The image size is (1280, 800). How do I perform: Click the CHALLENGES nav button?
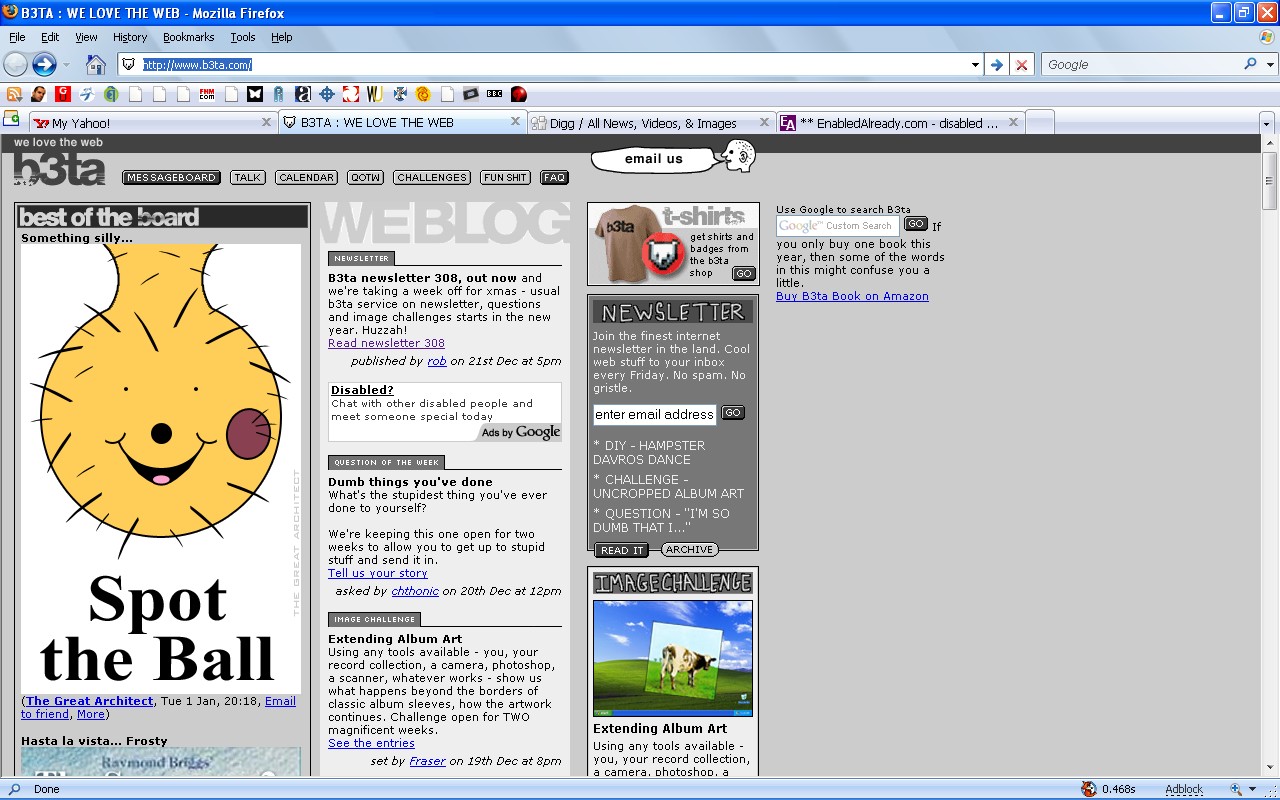pos(432,178)
